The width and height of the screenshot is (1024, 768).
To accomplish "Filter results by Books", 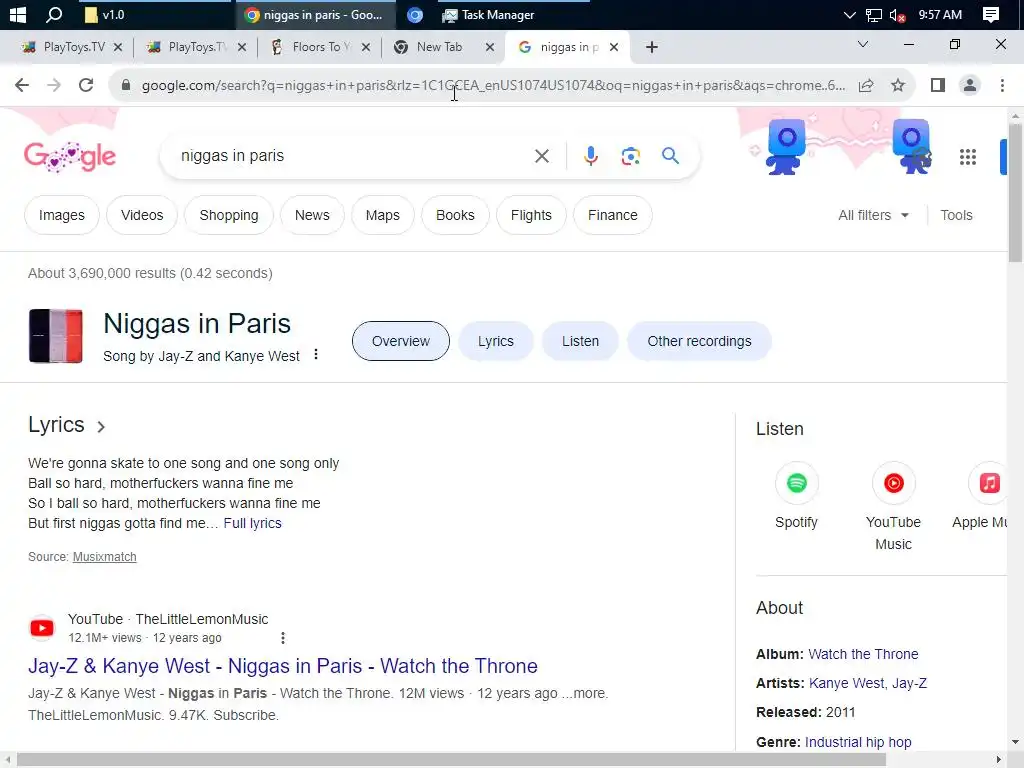I will pyautogui.click(x=455, y=215).
